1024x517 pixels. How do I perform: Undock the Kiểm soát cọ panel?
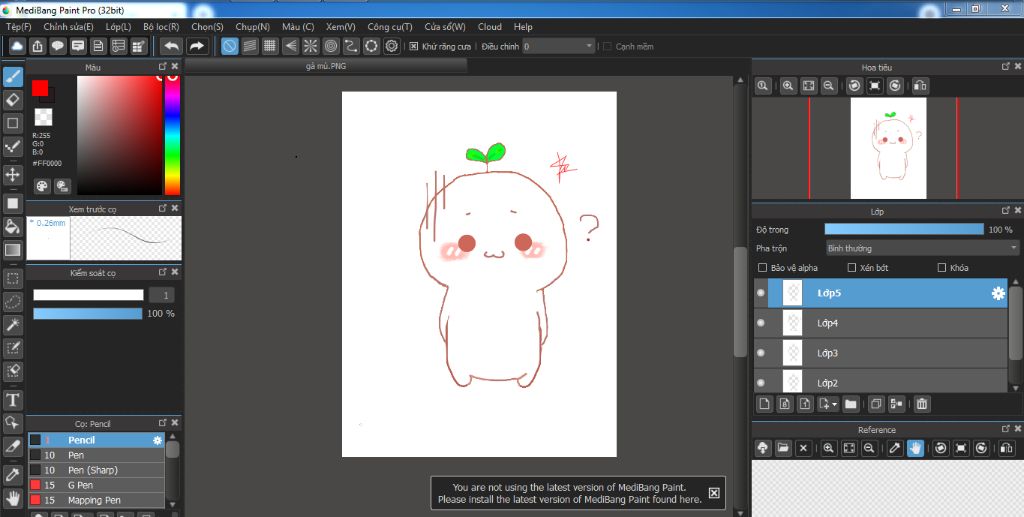tap(163, 272)
